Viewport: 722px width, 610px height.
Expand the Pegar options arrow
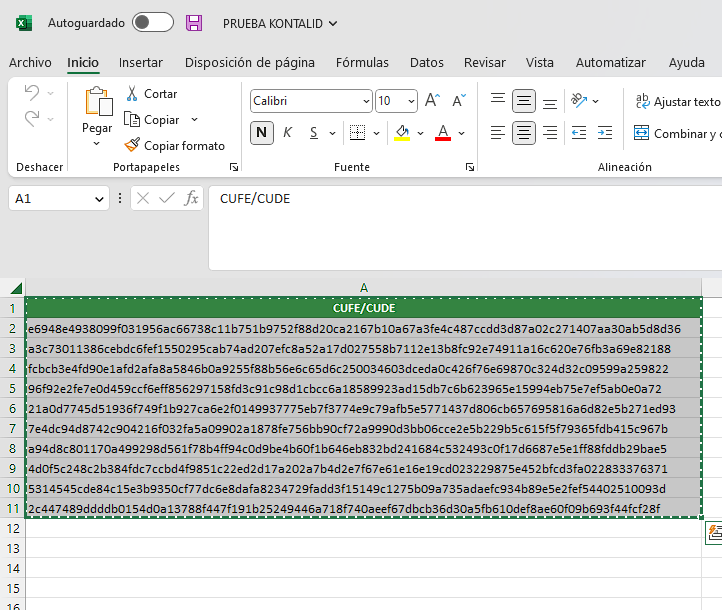tap(96, 144)
